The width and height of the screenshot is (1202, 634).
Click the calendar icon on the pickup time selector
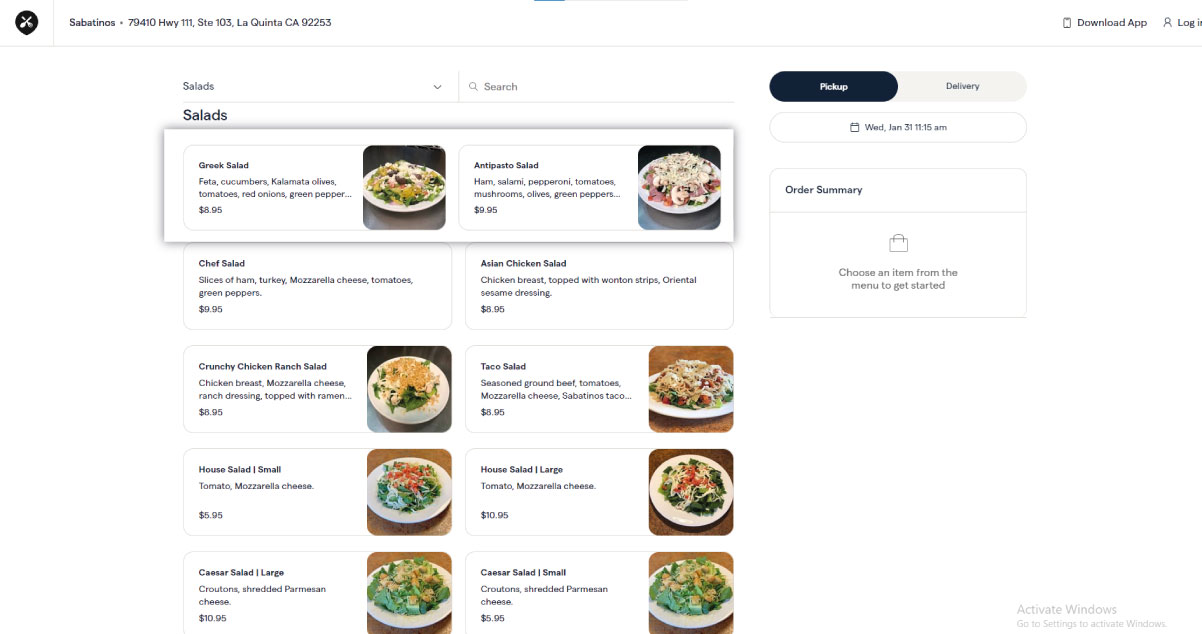853,127
